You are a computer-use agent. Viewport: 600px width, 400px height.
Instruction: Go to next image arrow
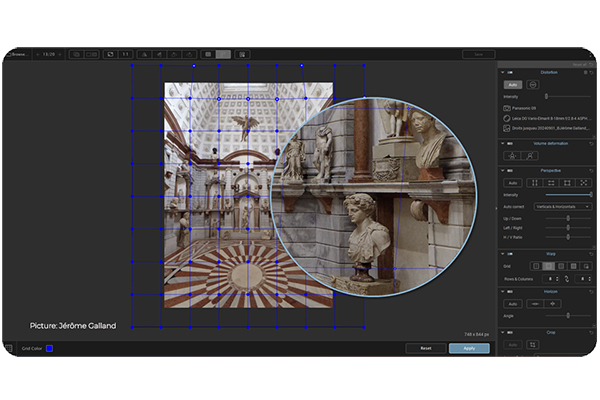[x=60, y=54]
